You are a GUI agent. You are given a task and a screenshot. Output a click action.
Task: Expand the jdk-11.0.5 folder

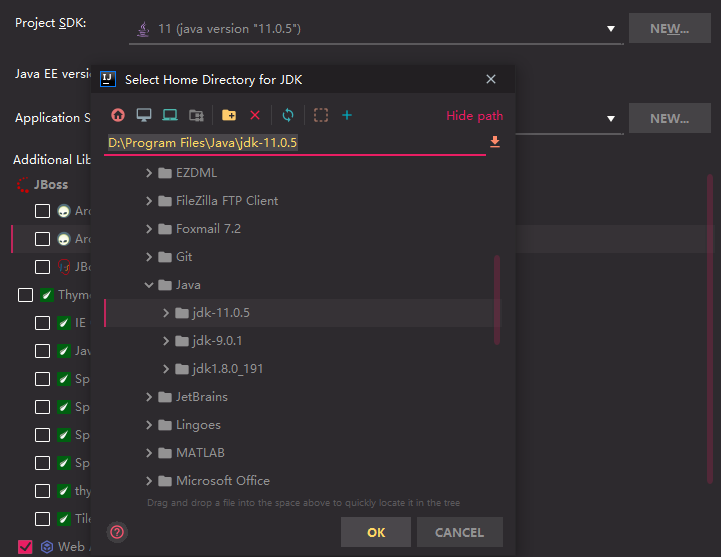(166, 313)
